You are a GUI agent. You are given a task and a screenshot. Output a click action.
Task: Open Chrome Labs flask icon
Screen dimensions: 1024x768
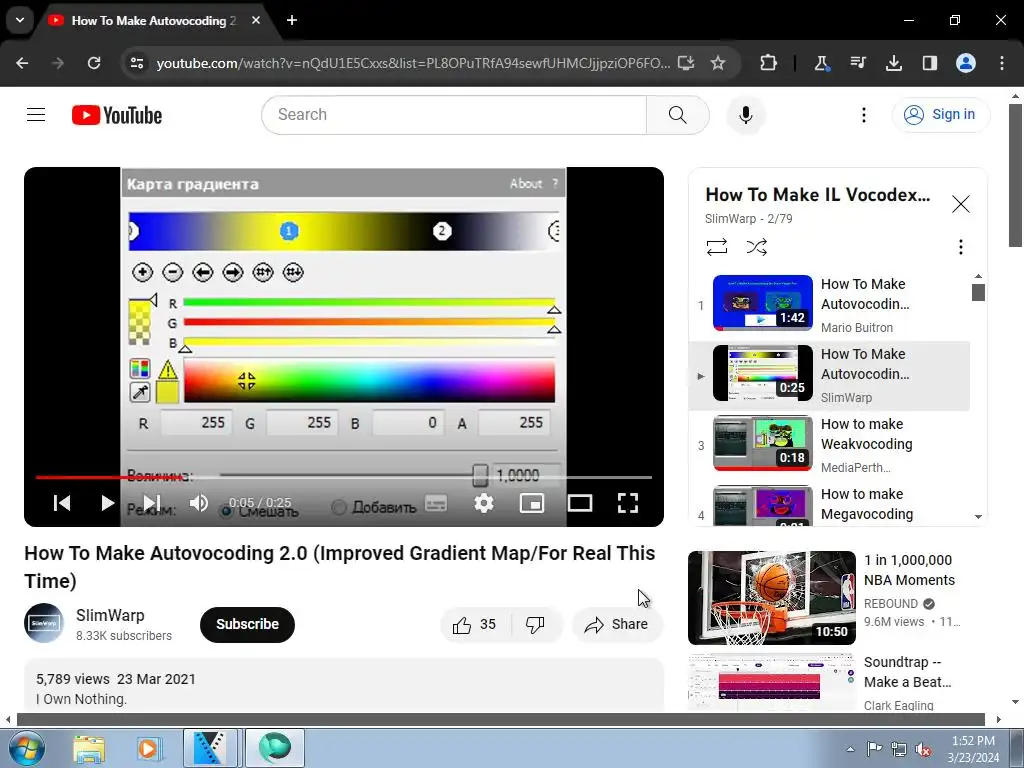tap(822, 63)
